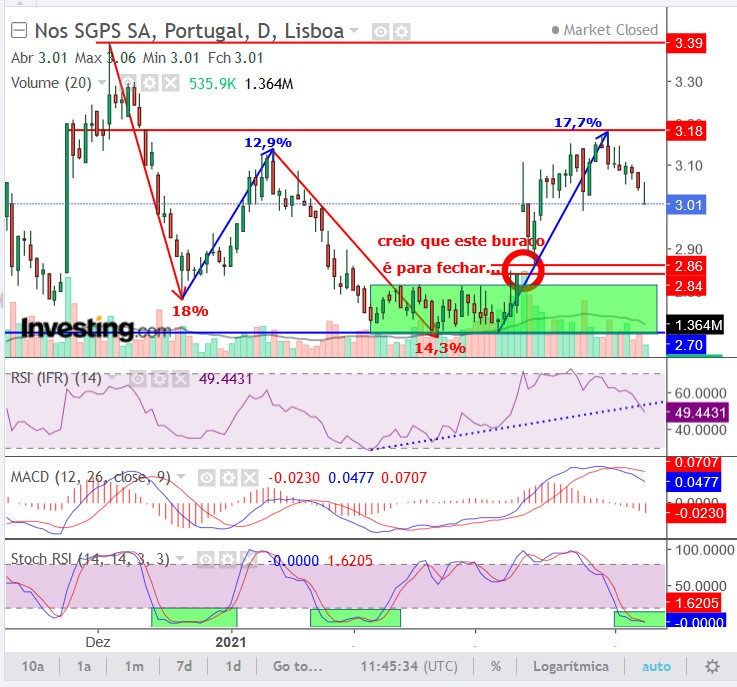Remove the MACD indicator with X
737x687 pixels.
(x=250, y=478)
